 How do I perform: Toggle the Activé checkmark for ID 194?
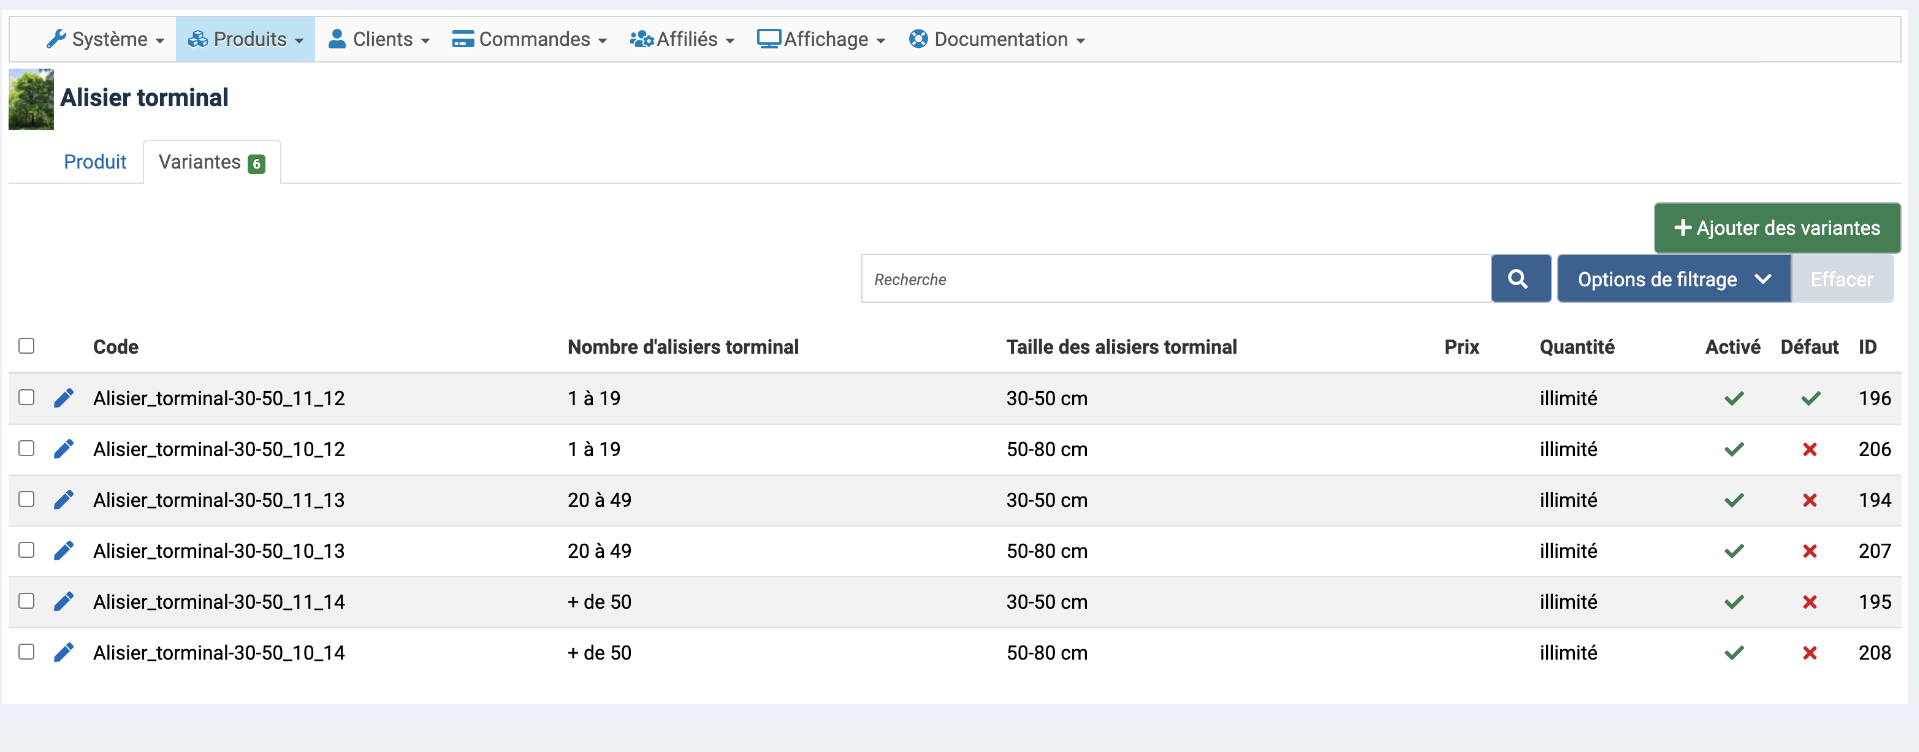[x=1733, y=500]
